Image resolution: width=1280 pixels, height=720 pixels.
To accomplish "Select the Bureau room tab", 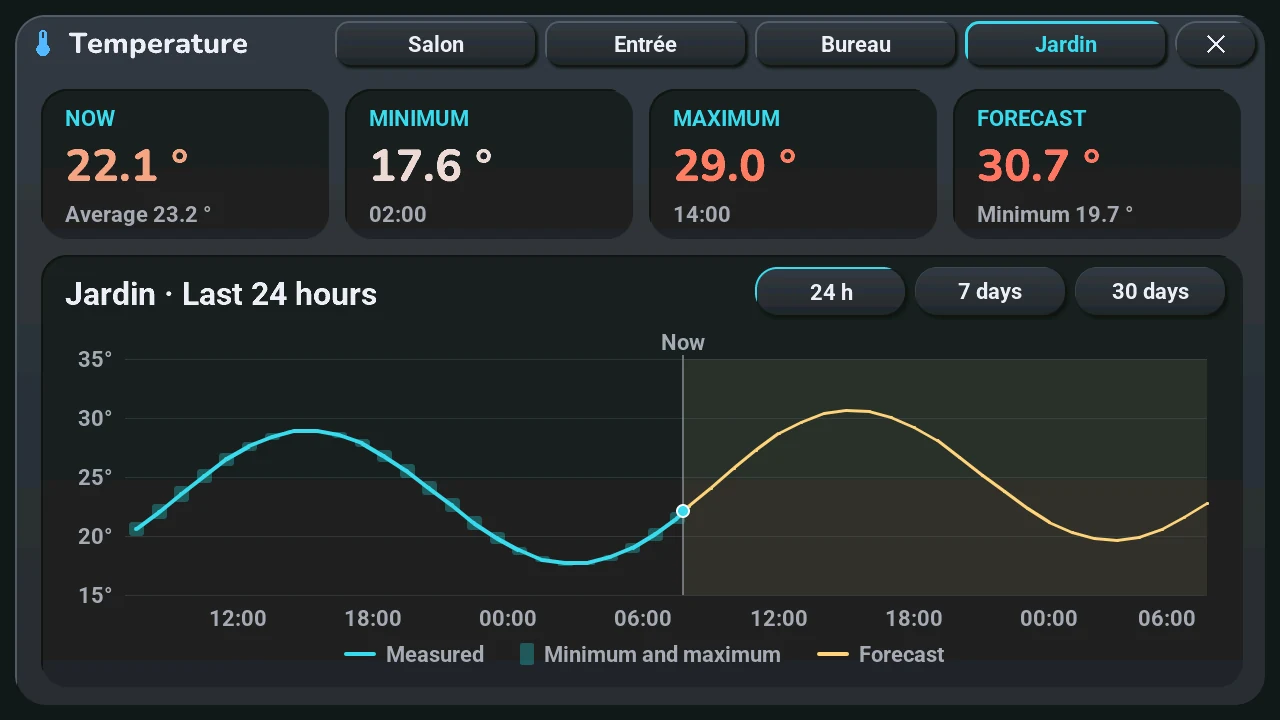I will (x=856, y=44).
